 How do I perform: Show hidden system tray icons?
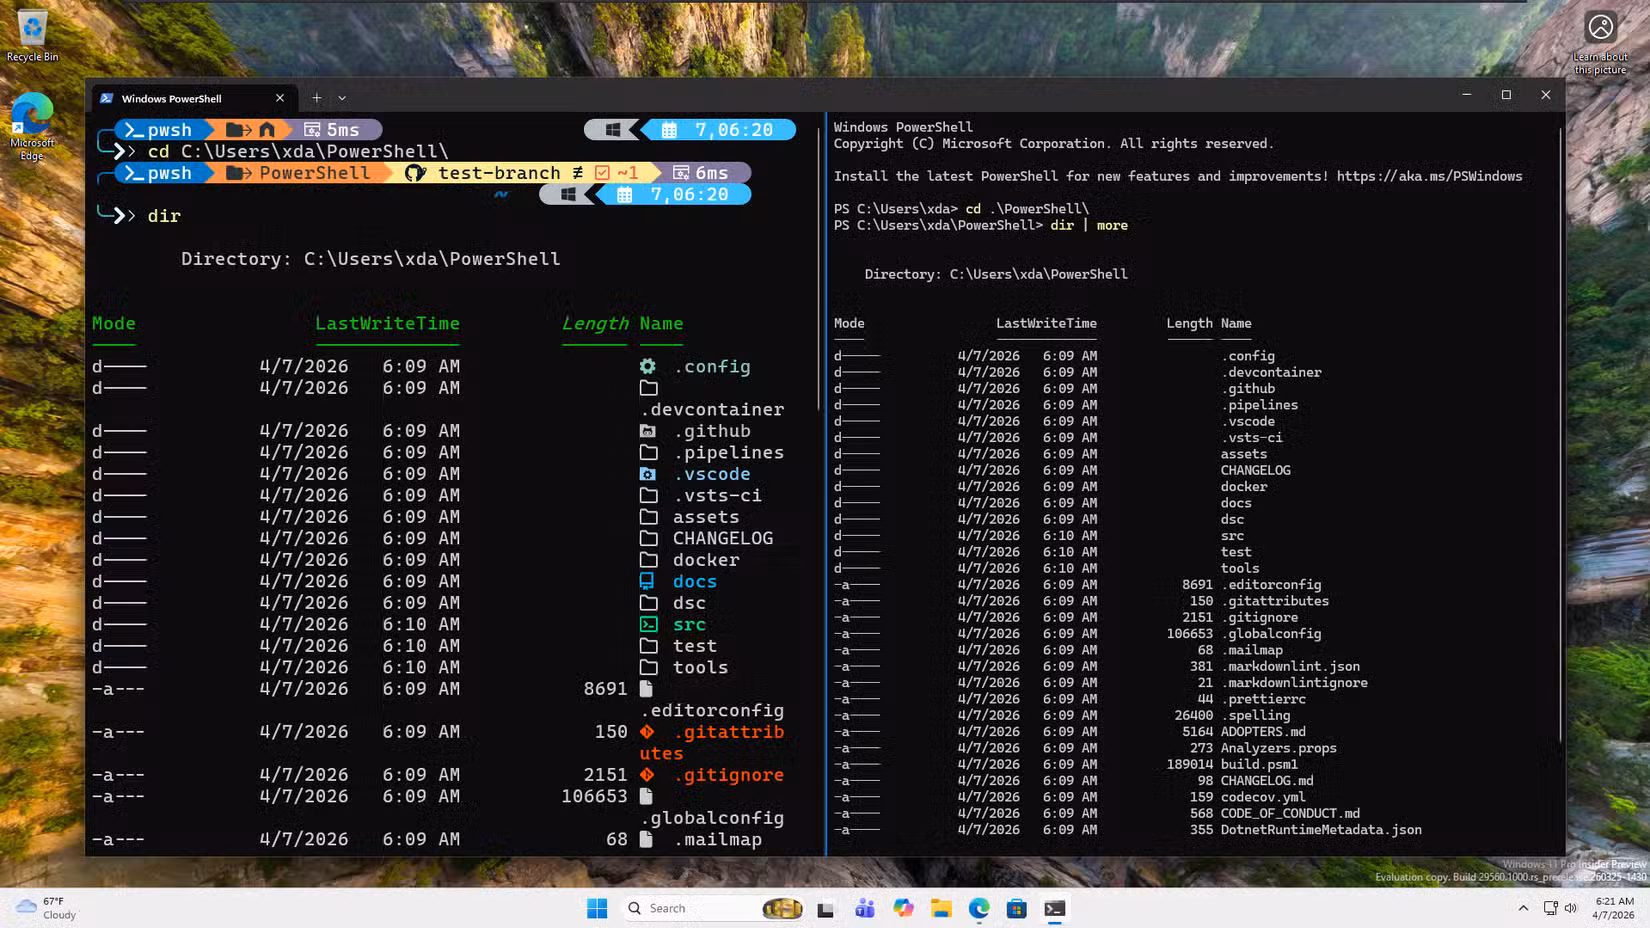pos(1523,908)
